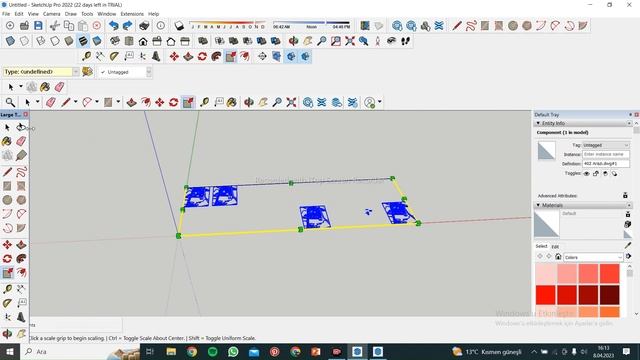Choose the Pan hand tool in second toolbar row
This screenshot has height=360, width=640.
pyautogui.click(x=307, y=41)
